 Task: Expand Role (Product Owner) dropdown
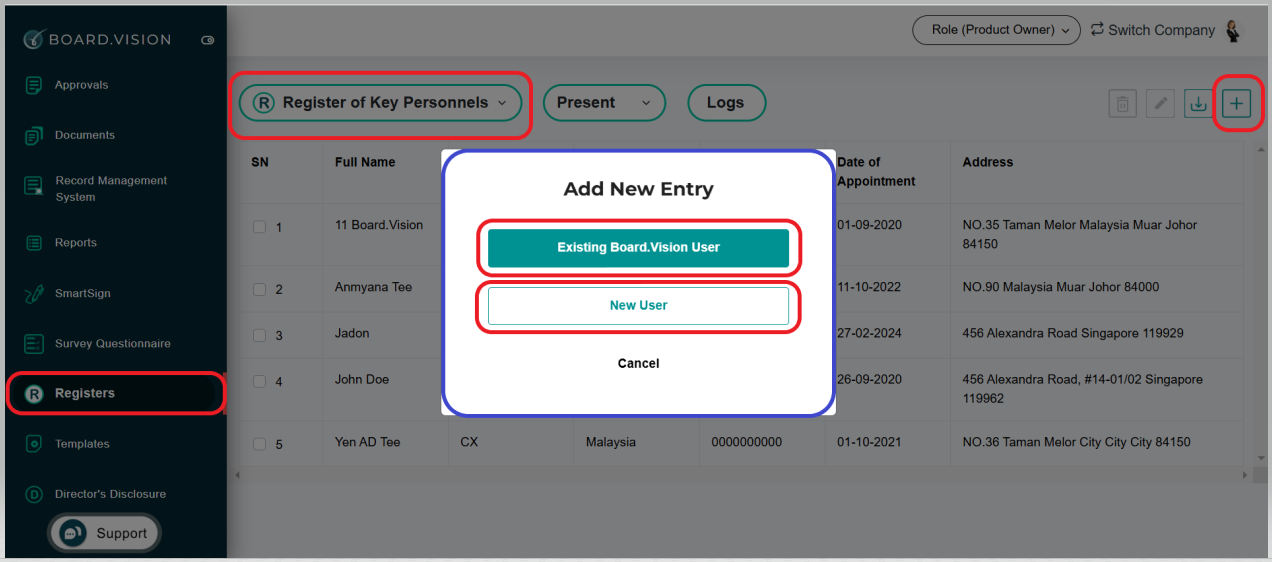tap(996, 30)
